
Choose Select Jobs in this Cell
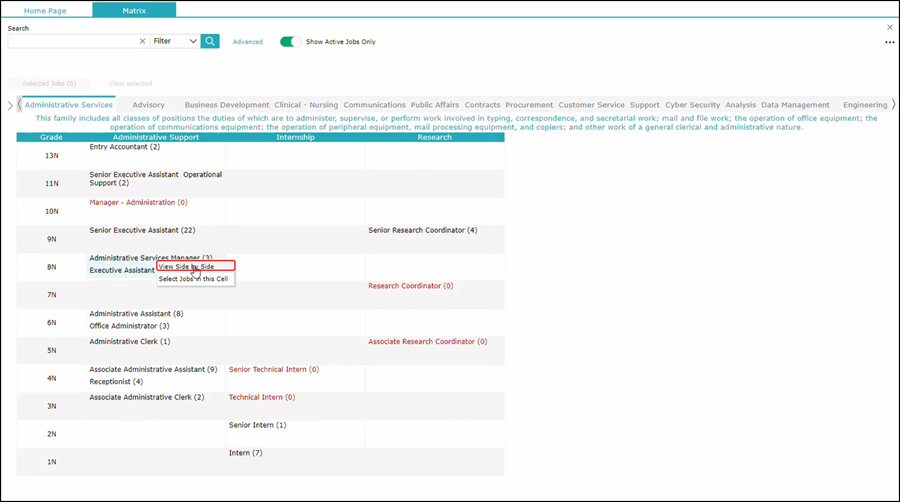(x=195, y=279)
